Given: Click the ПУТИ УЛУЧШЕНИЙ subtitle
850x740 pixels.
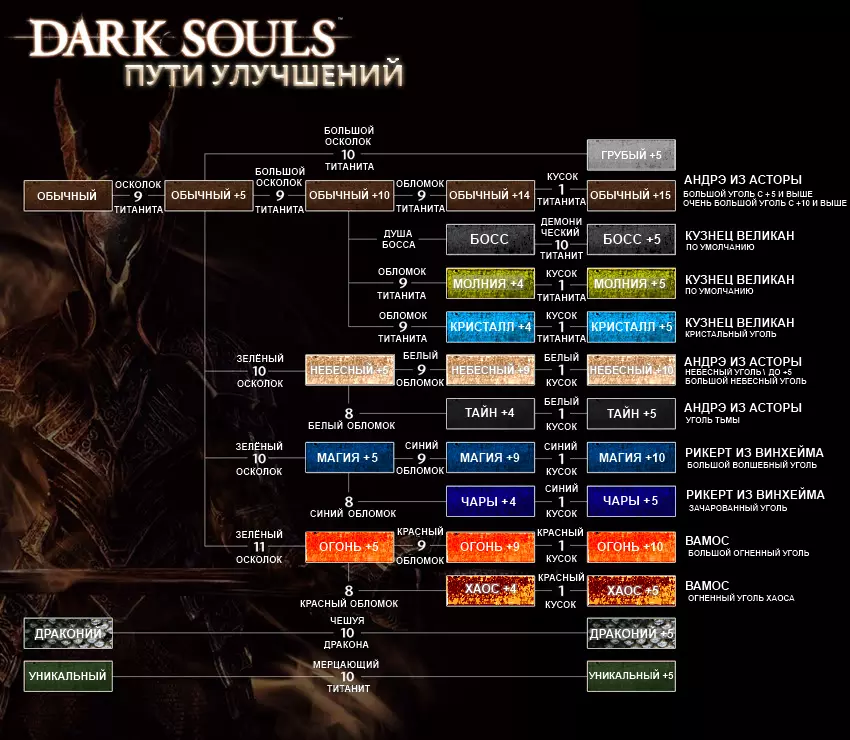Looking at the screenshot, I should coord(264,74).
